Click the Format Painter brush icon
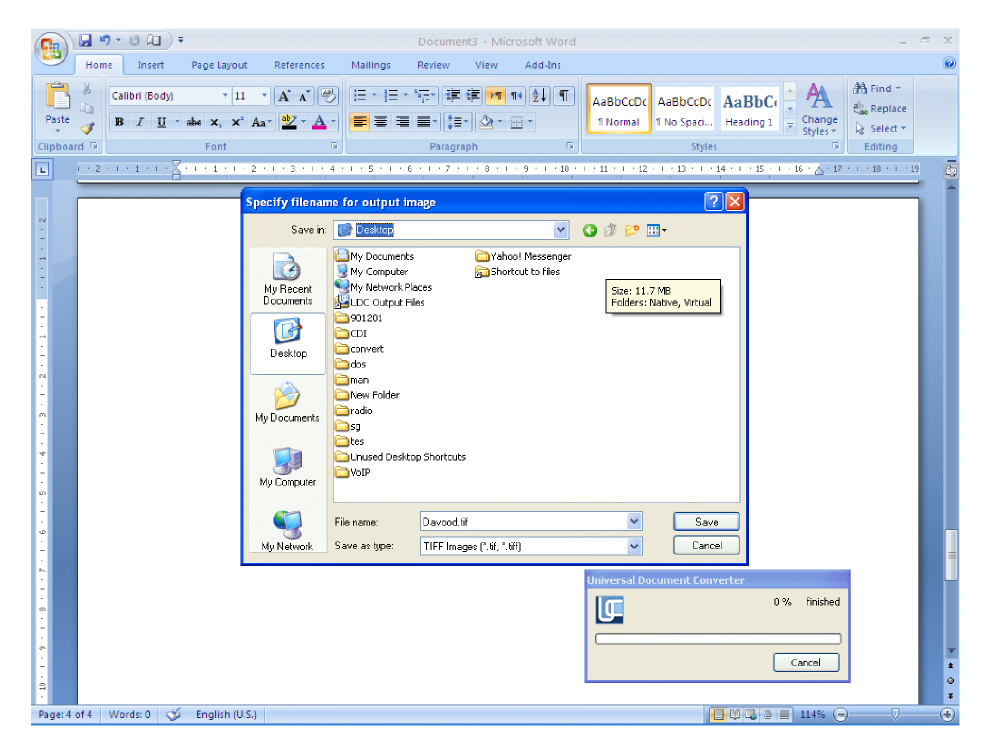Screen dimensions: 987x755 tap(87, 128)
